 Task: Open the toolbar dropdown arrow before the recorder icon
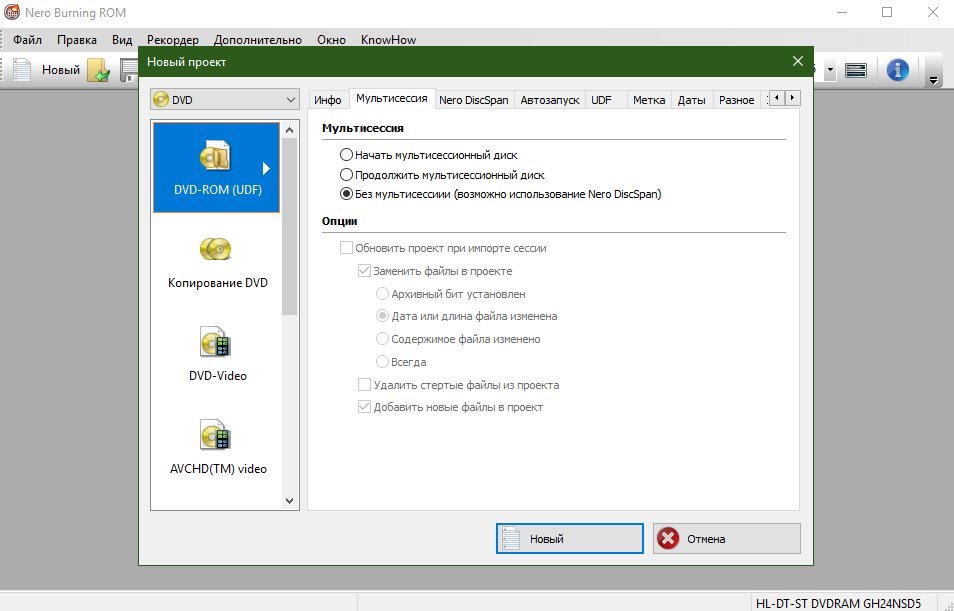830,70
